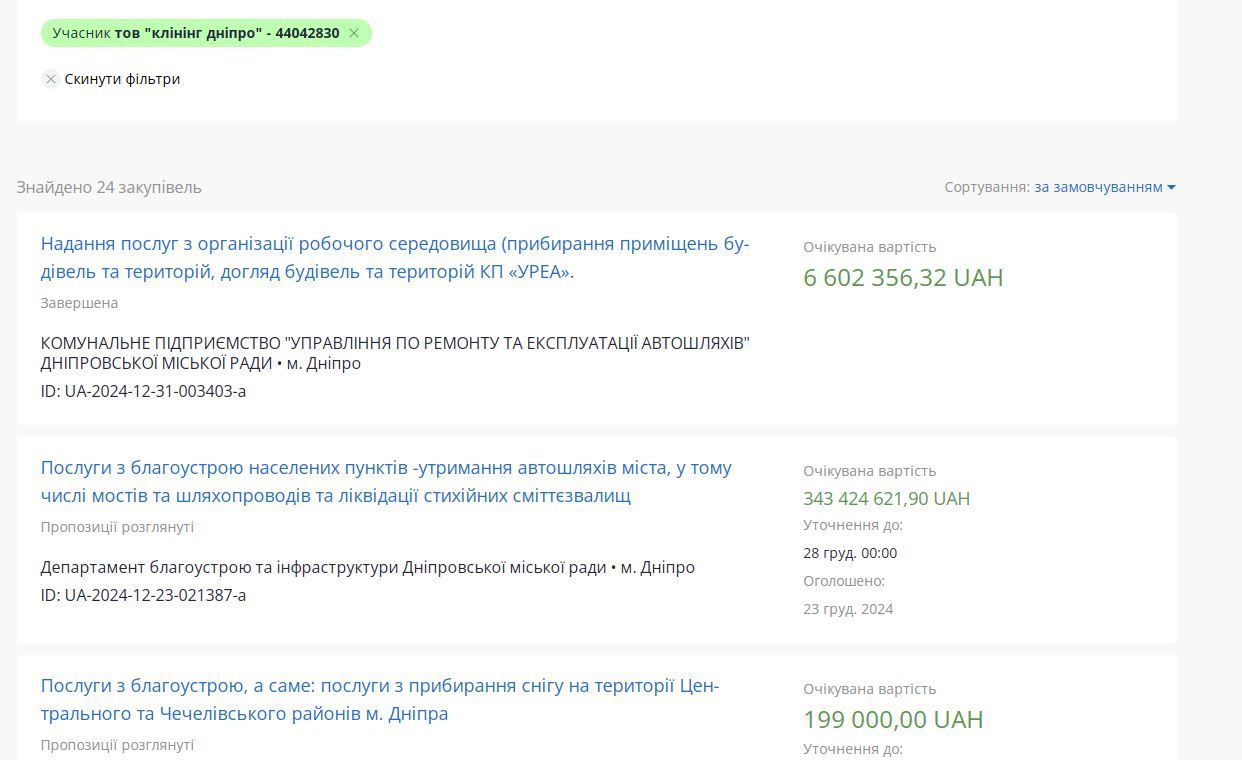This screenshot has height=760, width=1242.
Task: Click the "Знайдено 24 закупівель" results count
Action: [109, 187]
